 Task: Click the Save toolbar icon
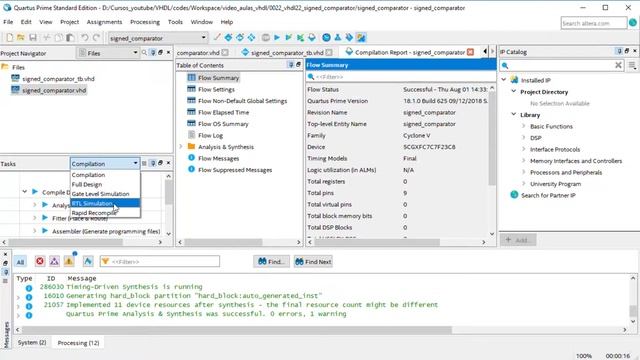[33, 38]
